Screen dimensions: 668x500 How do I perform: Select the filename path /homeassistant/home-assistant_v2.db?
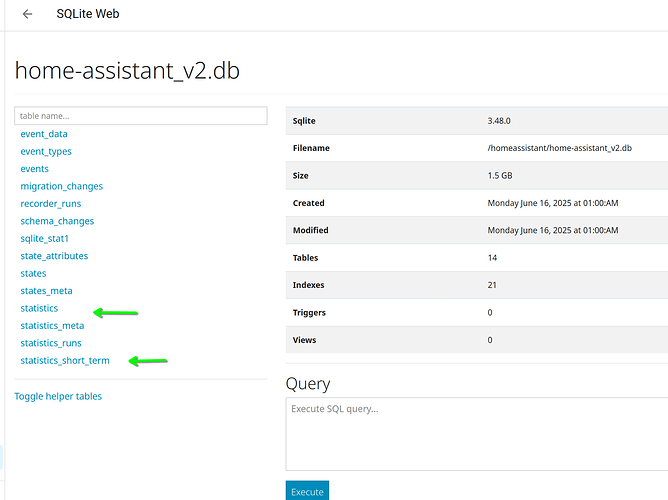pyautogui.click(x=559, y=148)
